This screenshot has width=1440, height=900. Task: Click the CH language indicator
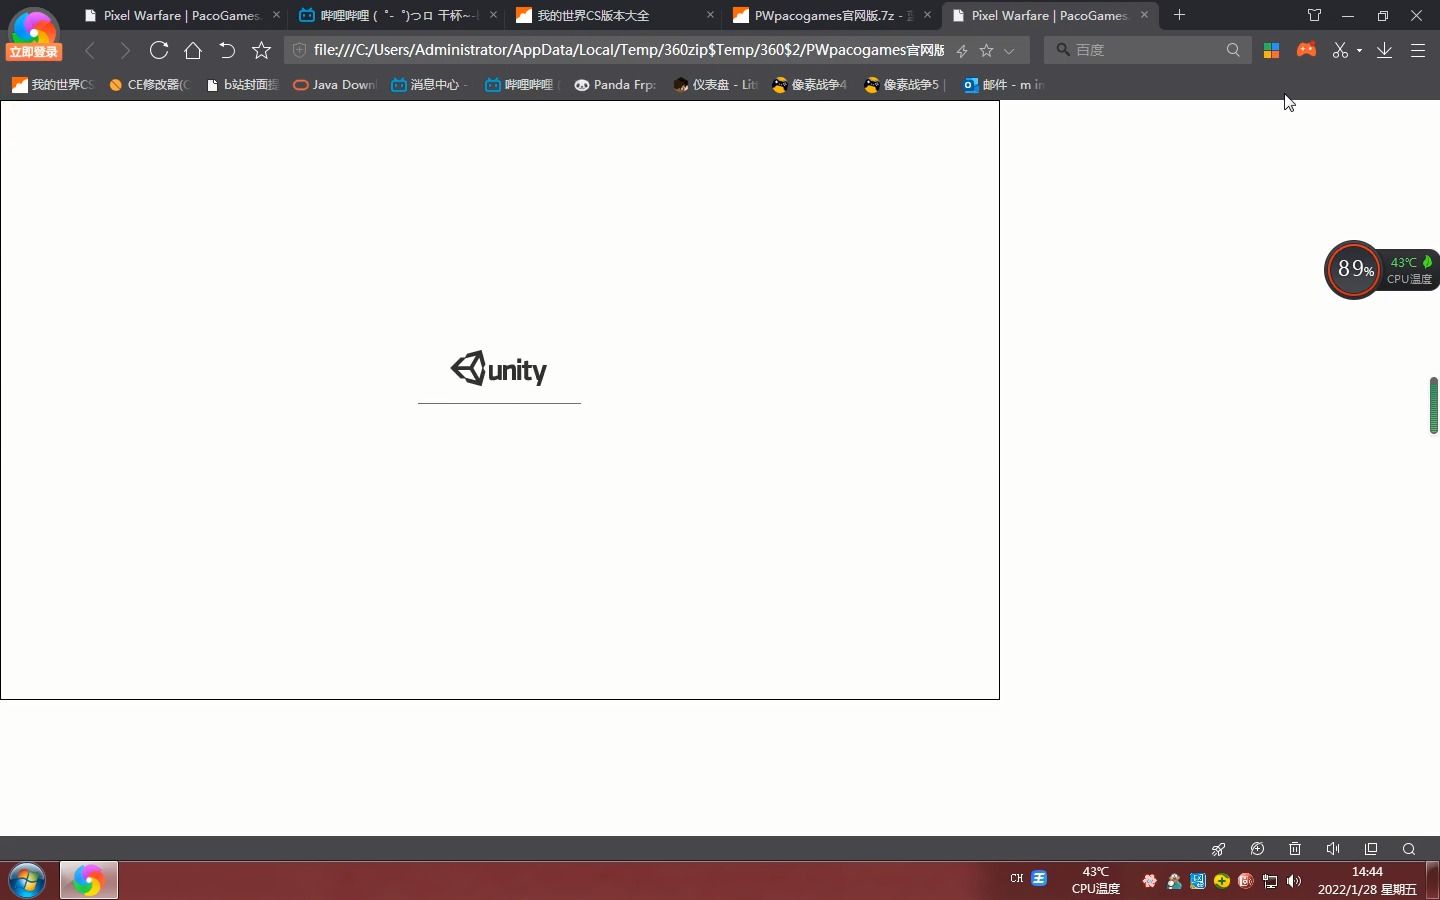[x=1017, y=879]
